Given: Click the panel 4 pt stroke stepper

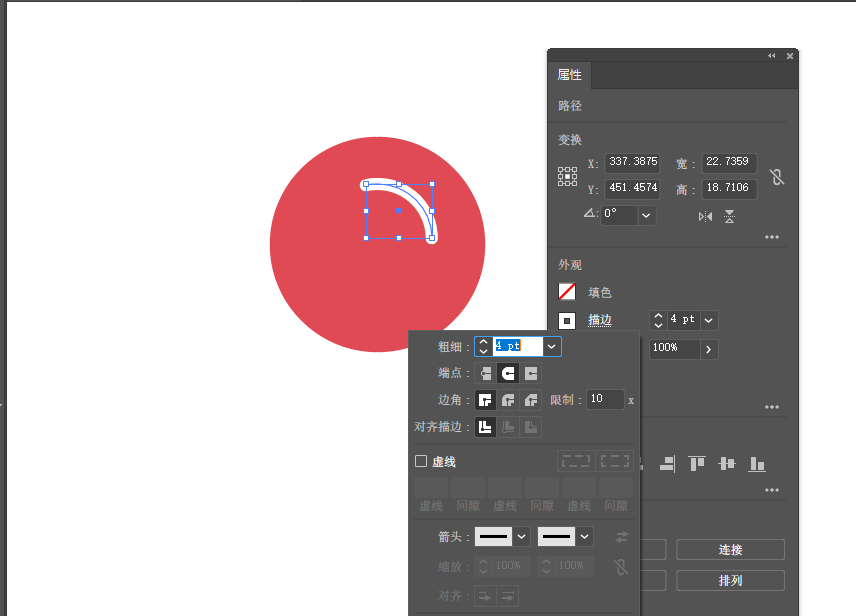Looking at the screenshot, I should (658, 321).
